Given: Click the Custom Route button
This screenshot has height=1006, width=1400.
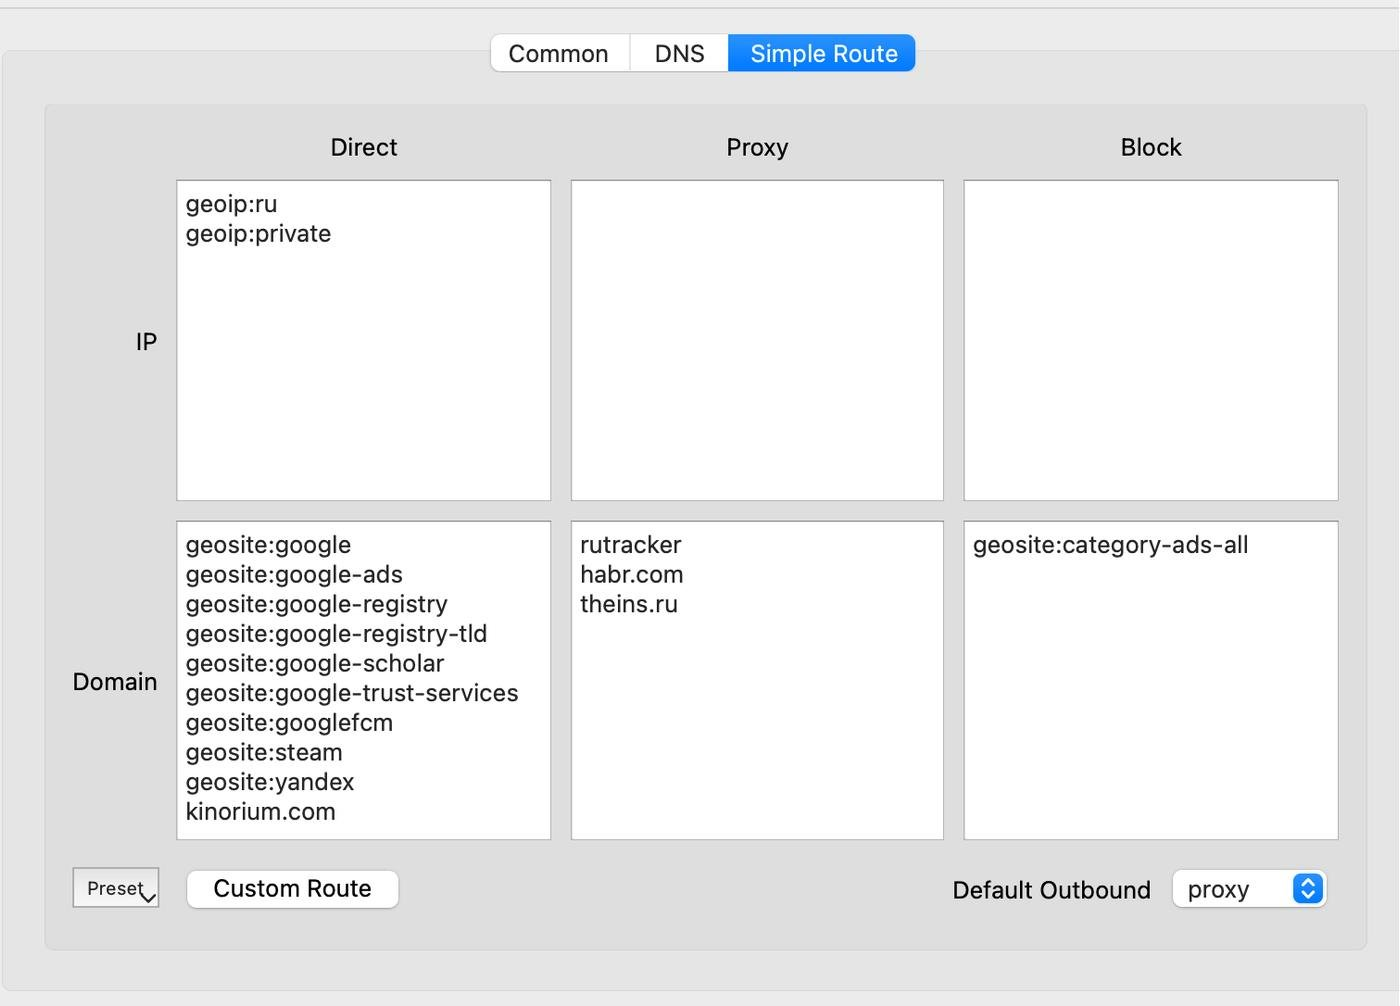Looking at the screenshot, I should pos(292,889).
